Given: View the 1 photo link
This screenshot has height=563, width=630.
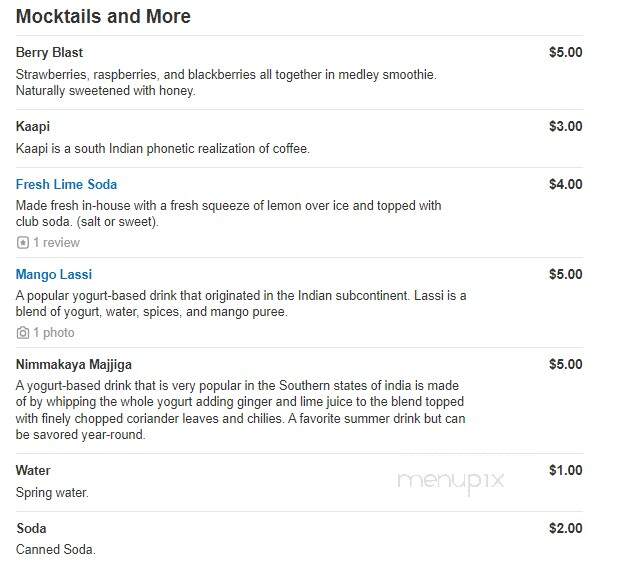Looking at the screenshot, I should [54, 333].
